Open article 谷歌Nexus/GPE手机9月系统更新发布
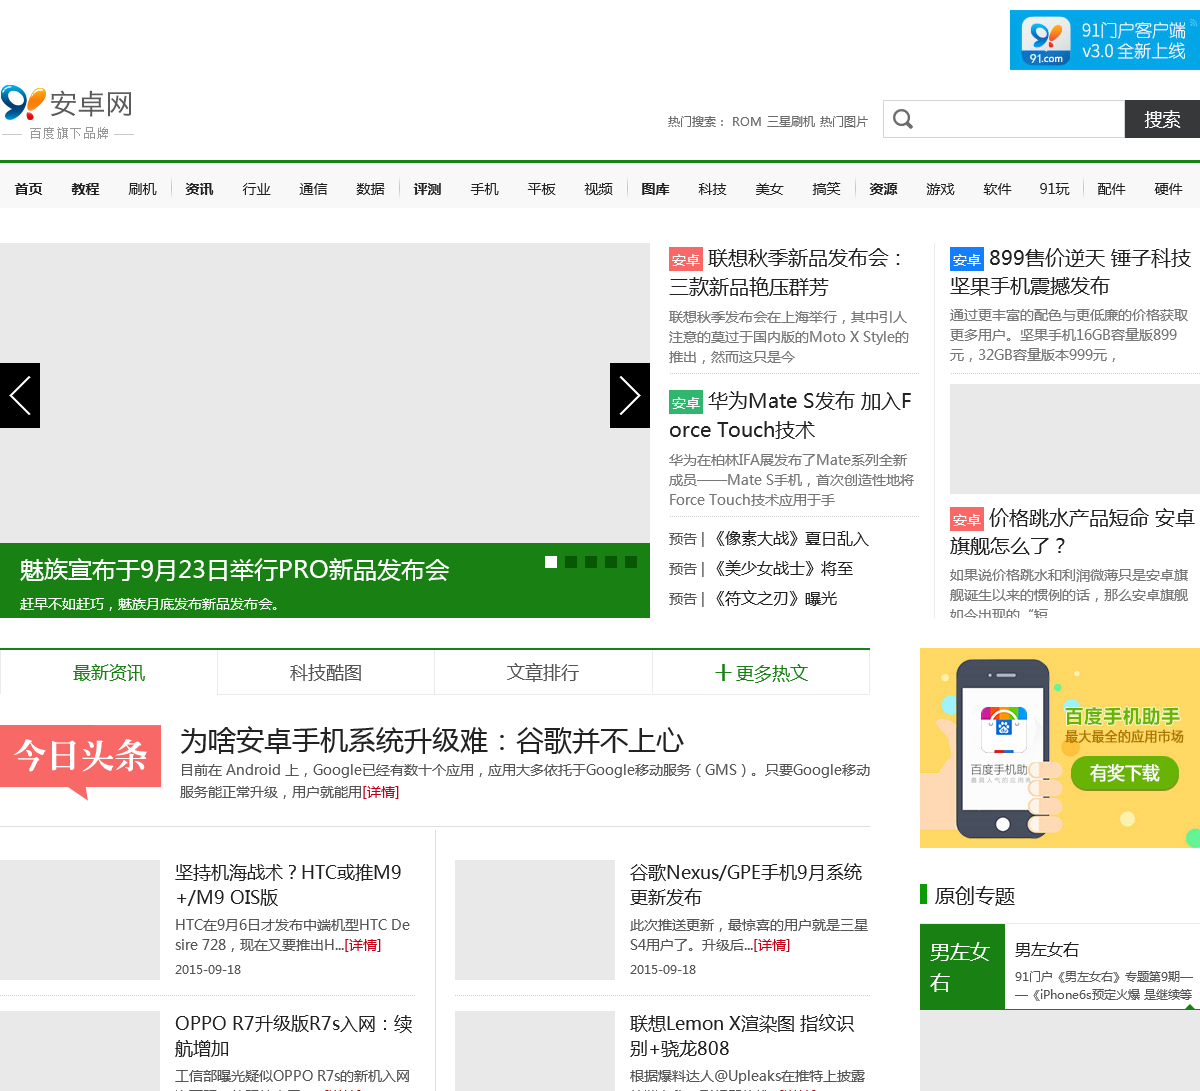Viewport: 1200px width, 1091px height. point(746,885)
